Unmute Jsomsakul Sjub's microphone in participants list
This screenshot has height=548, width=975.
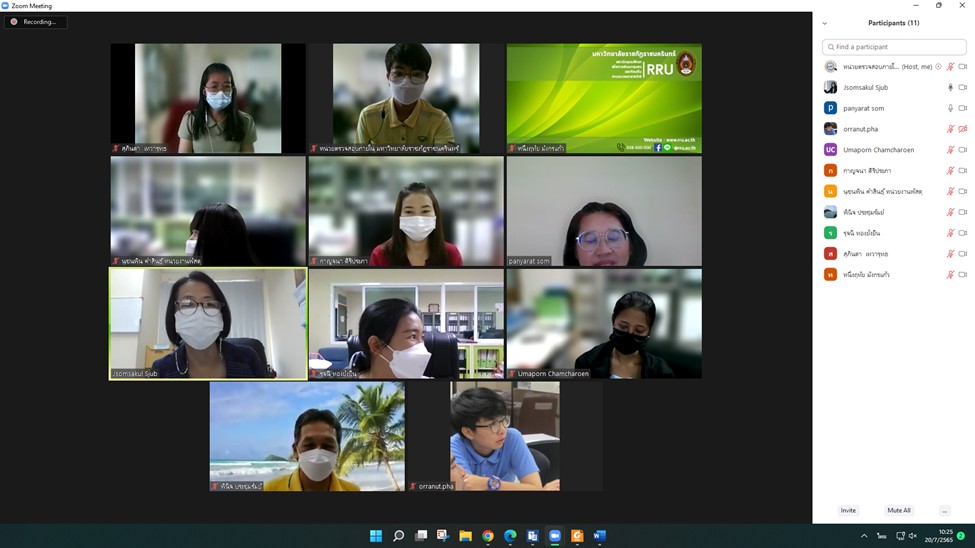click(x=950, y=88)
